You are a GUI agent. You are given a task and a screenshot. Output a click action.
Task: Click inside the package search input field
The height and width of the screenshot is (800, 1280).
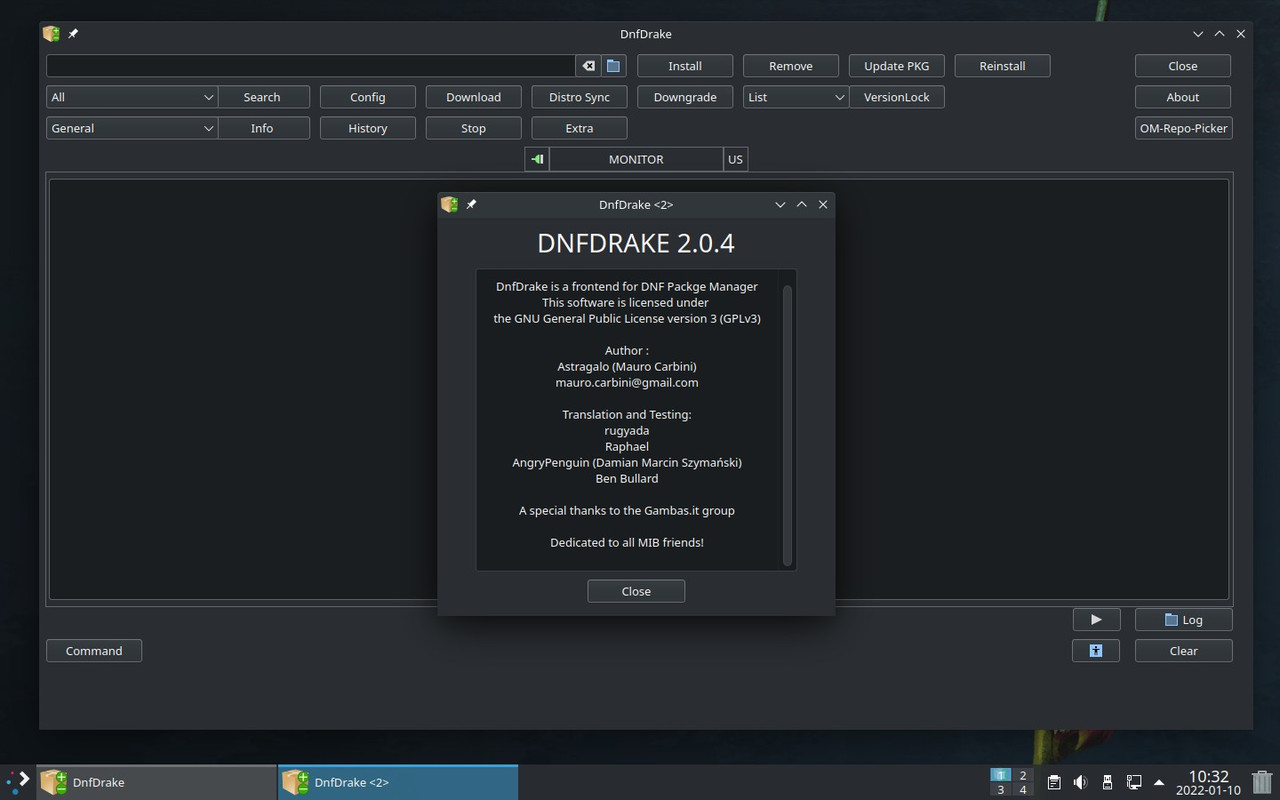[x=310, y=66]
